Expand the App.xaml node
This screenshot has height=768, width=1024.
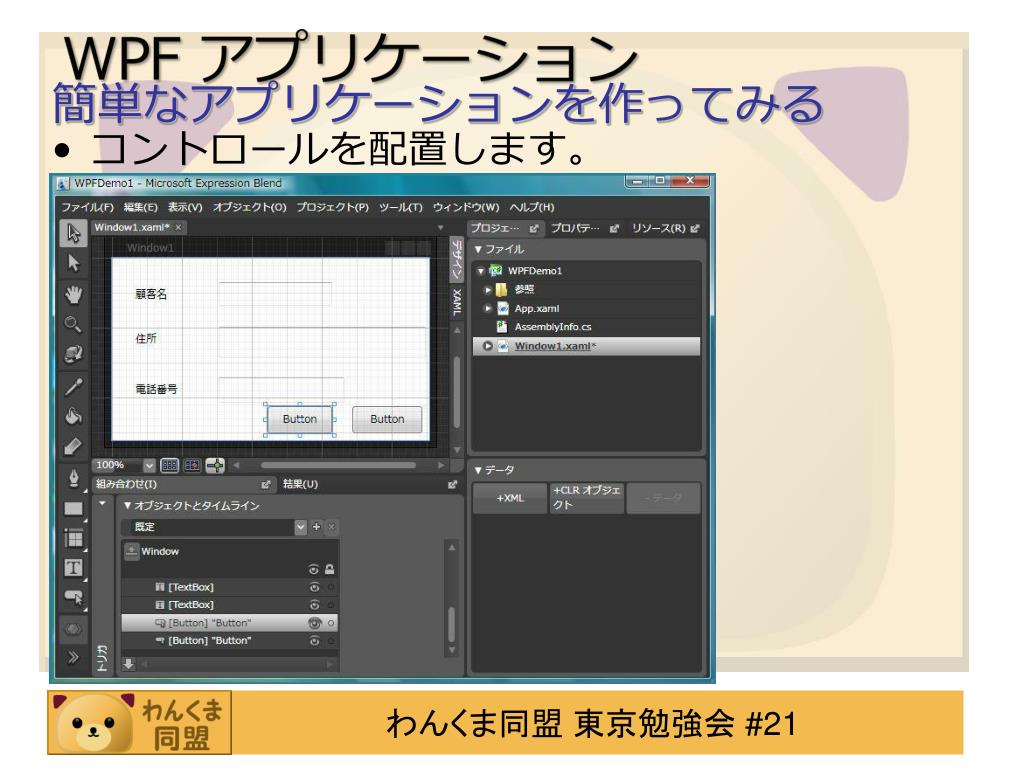pyautogui.click(x=487, y=308)
